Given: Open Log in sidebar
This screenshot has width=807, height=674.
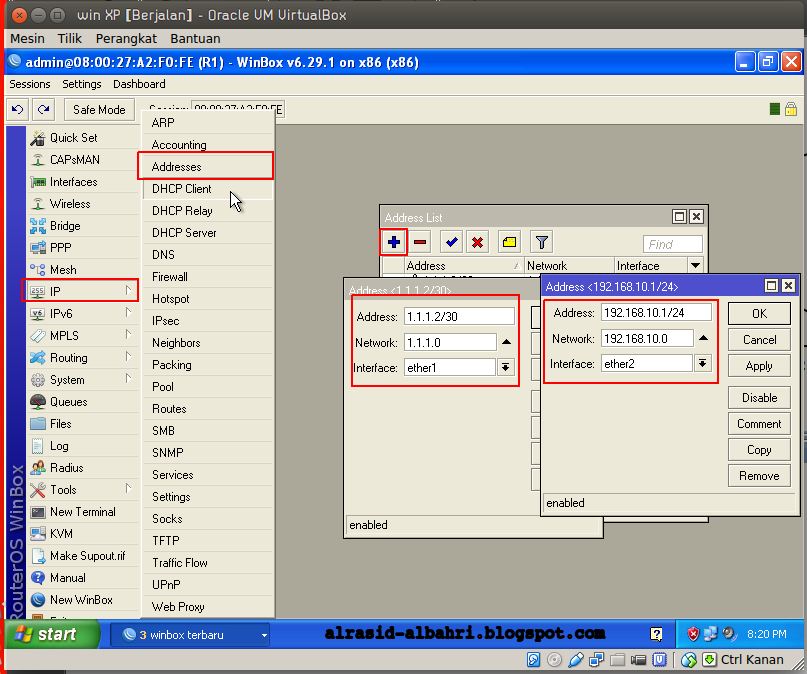Looking at the screenshot, I should click(x=82, y=446).
